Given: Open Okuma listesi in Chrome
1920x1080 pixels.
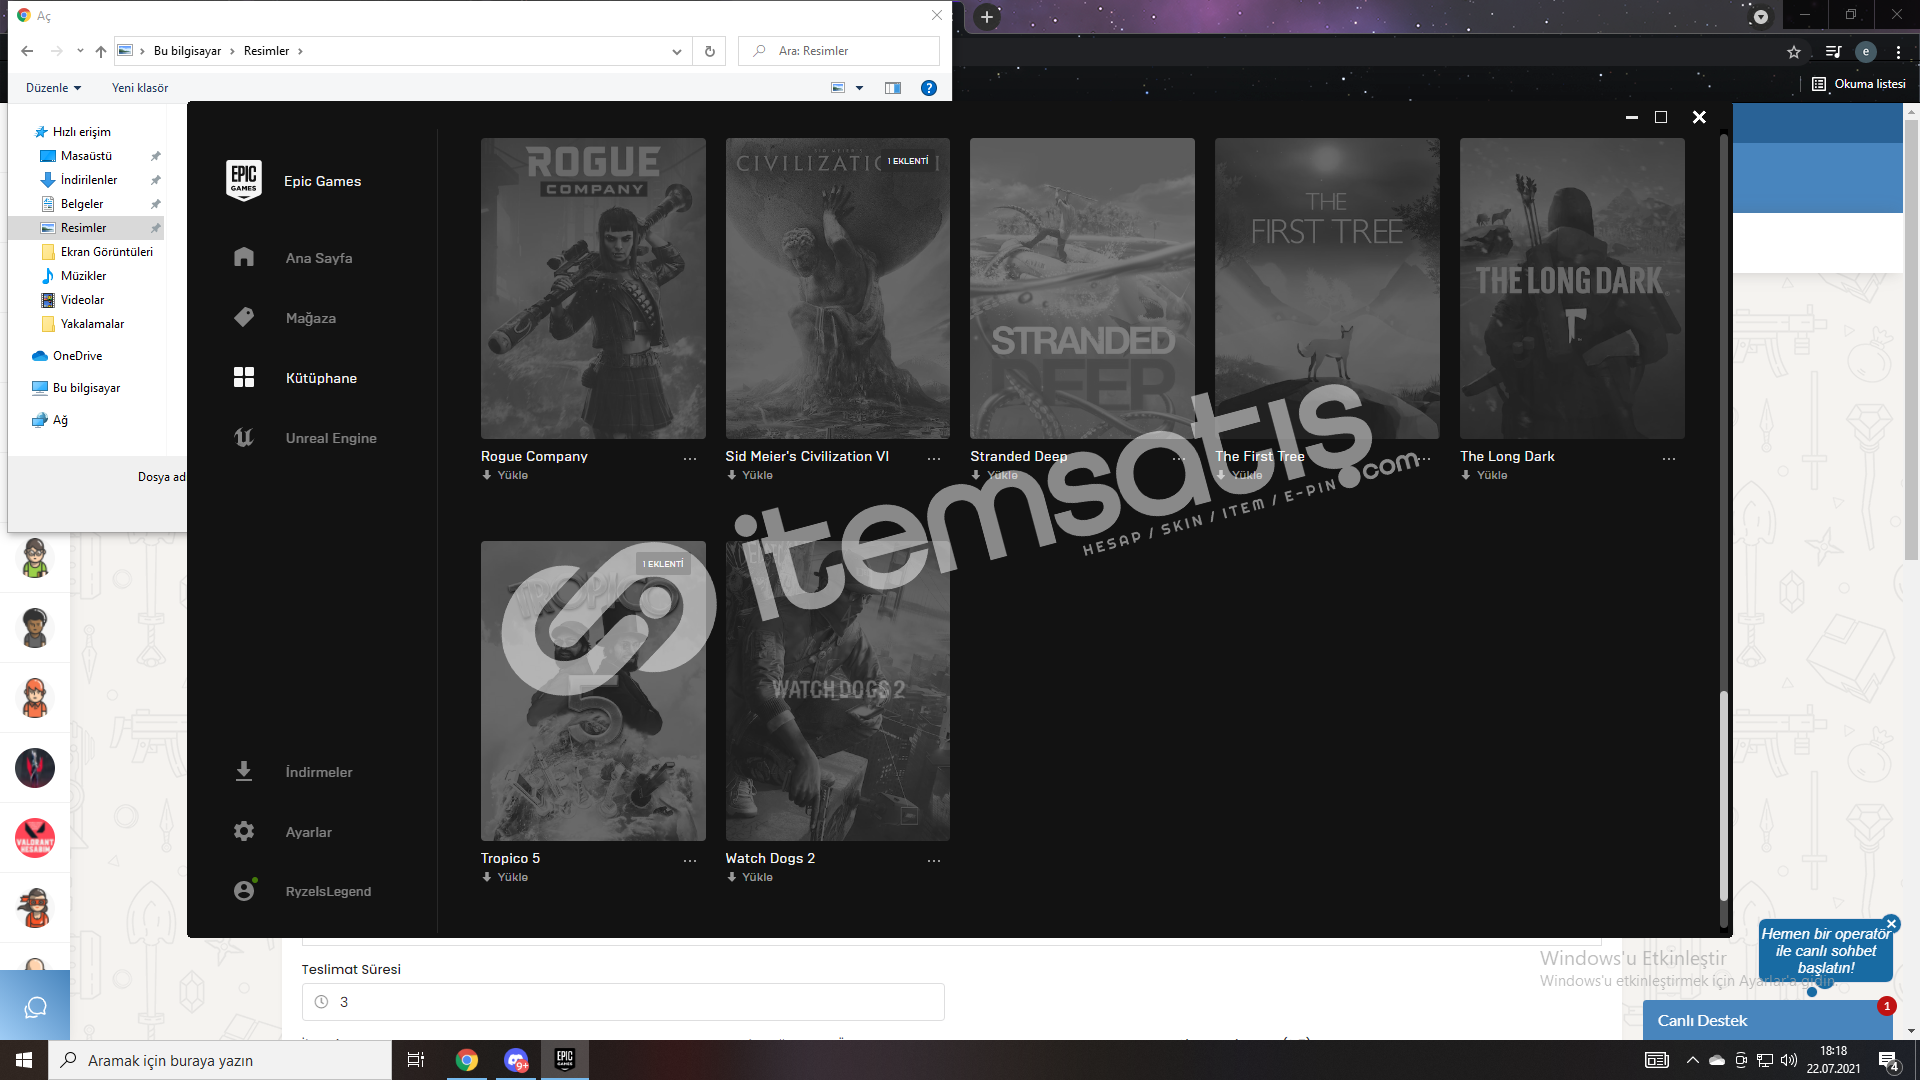Looking at the screenshot, I should point(1859,84).
